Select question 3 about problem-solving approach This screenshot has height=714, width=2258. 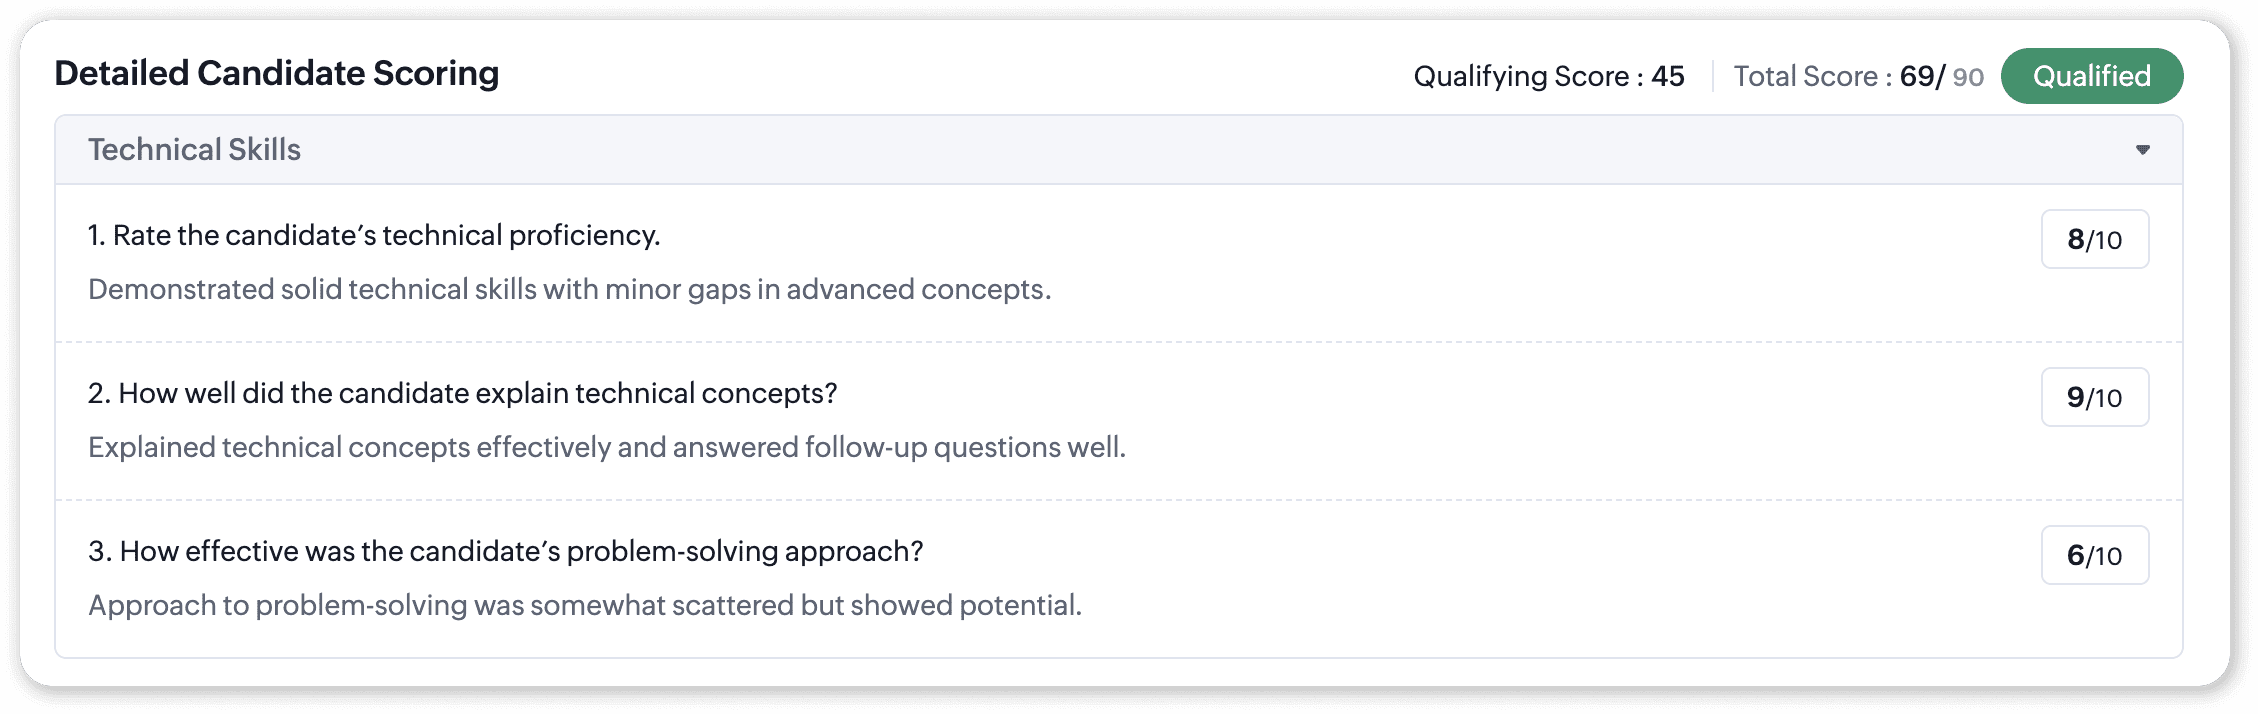[505, 551]
